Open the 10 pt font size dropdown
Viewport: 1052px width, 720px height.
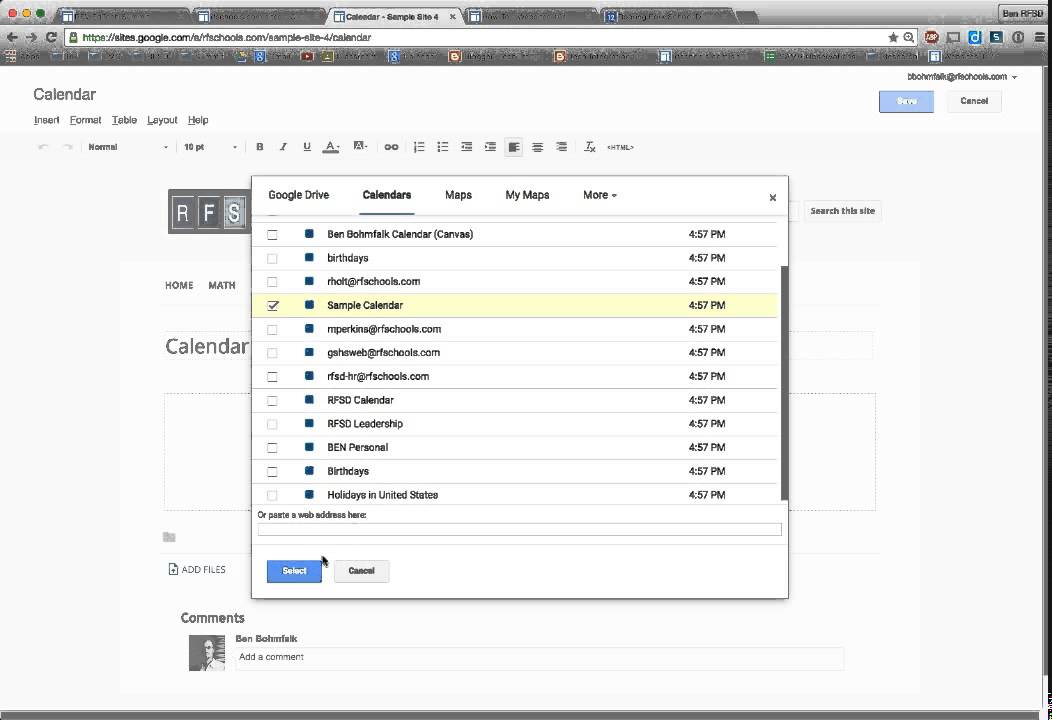pyautogui.click(x=210, y=147)
